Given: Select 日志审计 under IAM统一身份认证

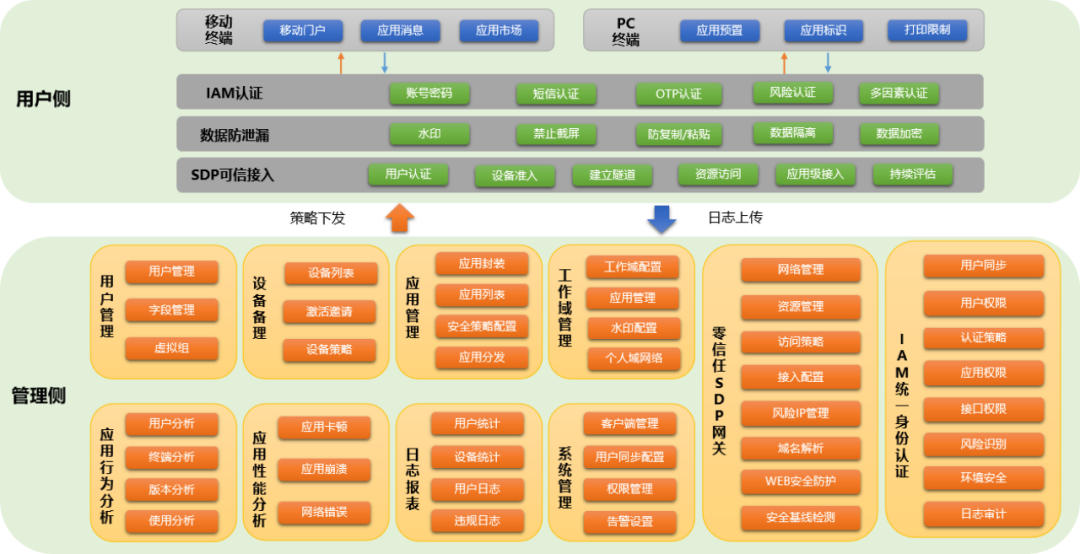Looking at the screenshot, I should coord(983,514).
